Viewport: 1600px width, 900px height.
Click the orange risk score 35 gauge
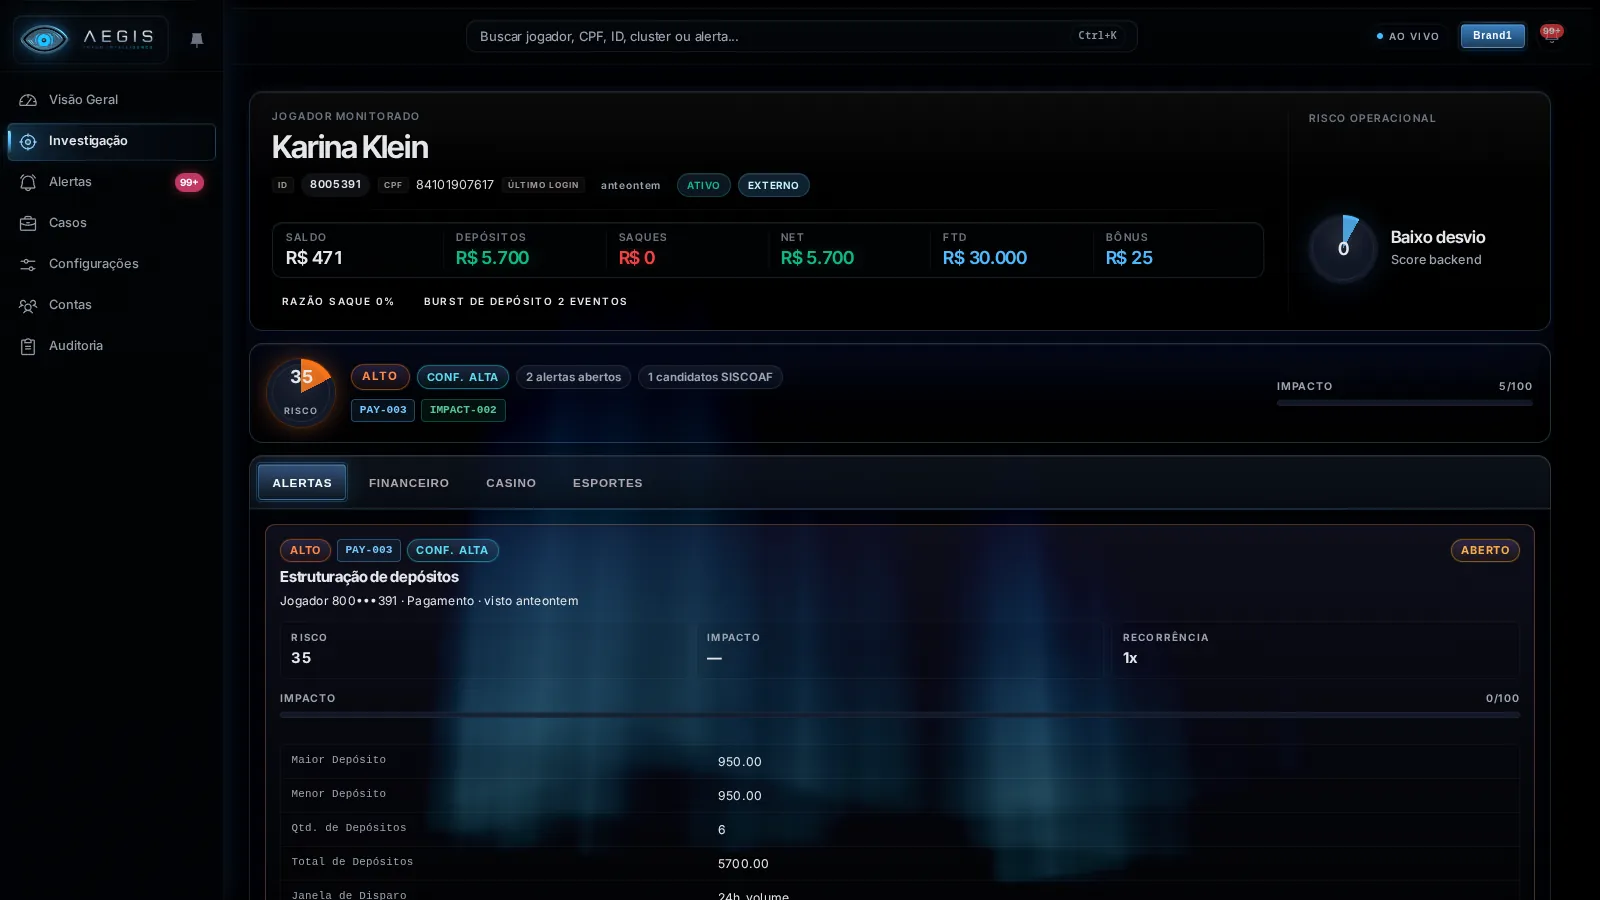pos(301,392)
